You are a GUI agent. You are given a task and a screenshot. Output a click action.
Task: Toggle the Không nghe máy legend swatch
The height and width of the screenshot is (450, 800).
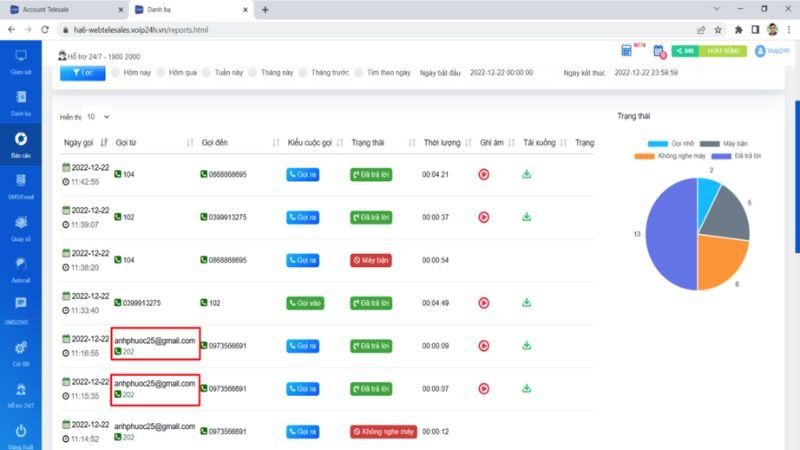tap(644, 156)
